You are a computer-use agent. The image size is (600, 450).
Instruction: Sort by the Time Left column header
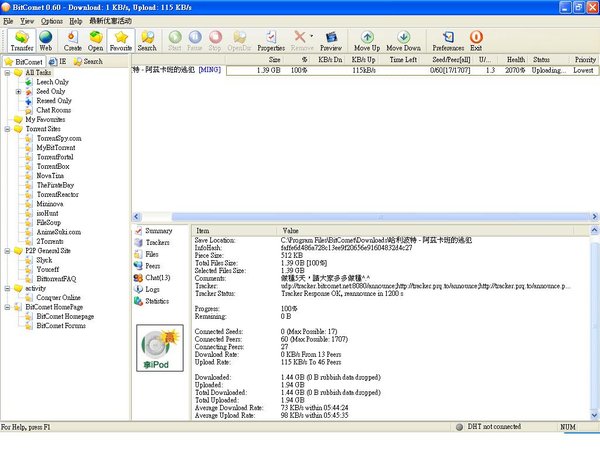[403, 60]
